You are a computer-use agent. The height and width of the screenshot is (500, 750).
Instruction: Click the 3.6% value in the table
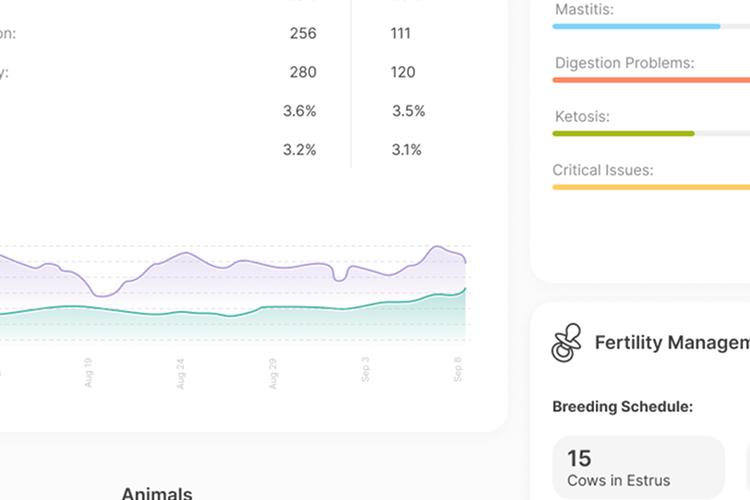click(x=300, y=111)
